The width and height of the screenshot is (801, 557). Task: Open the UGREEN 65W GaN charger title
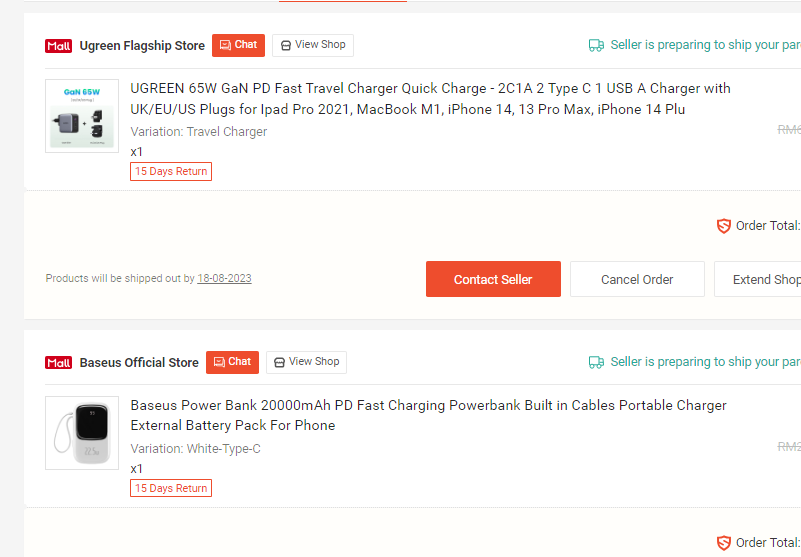430,99
